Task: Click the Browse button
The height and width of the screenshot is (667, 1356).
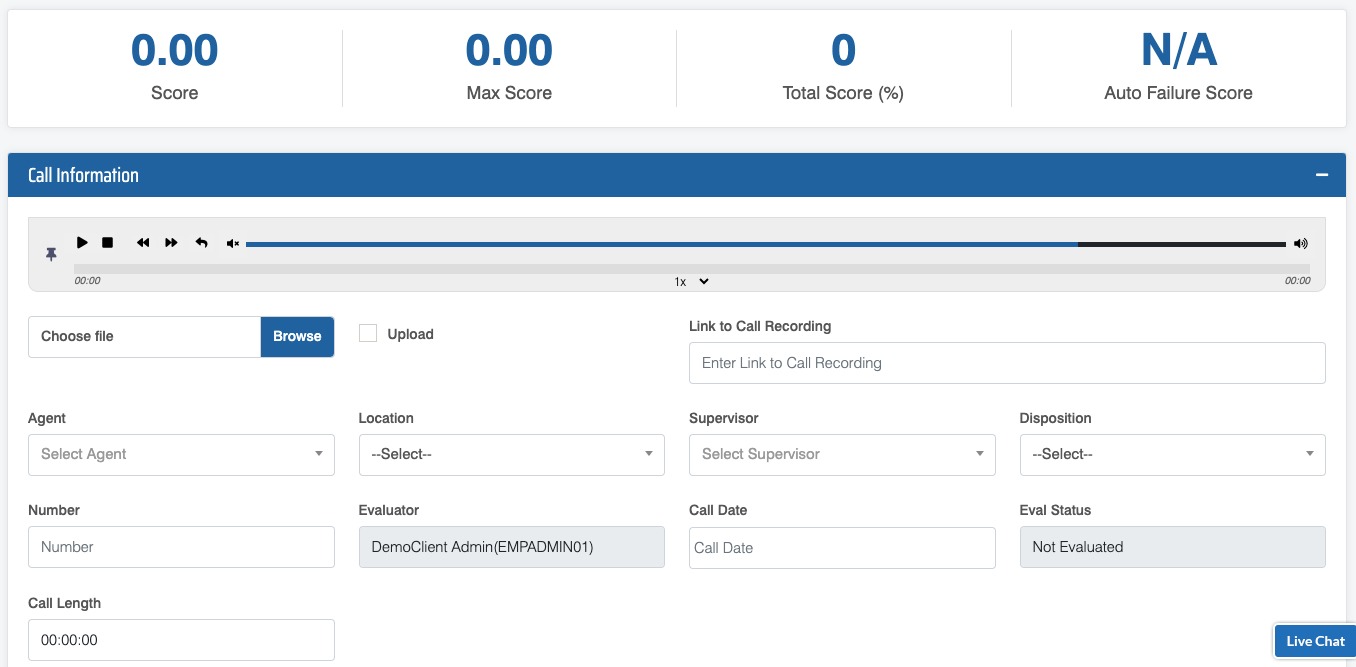Action: 297,337
